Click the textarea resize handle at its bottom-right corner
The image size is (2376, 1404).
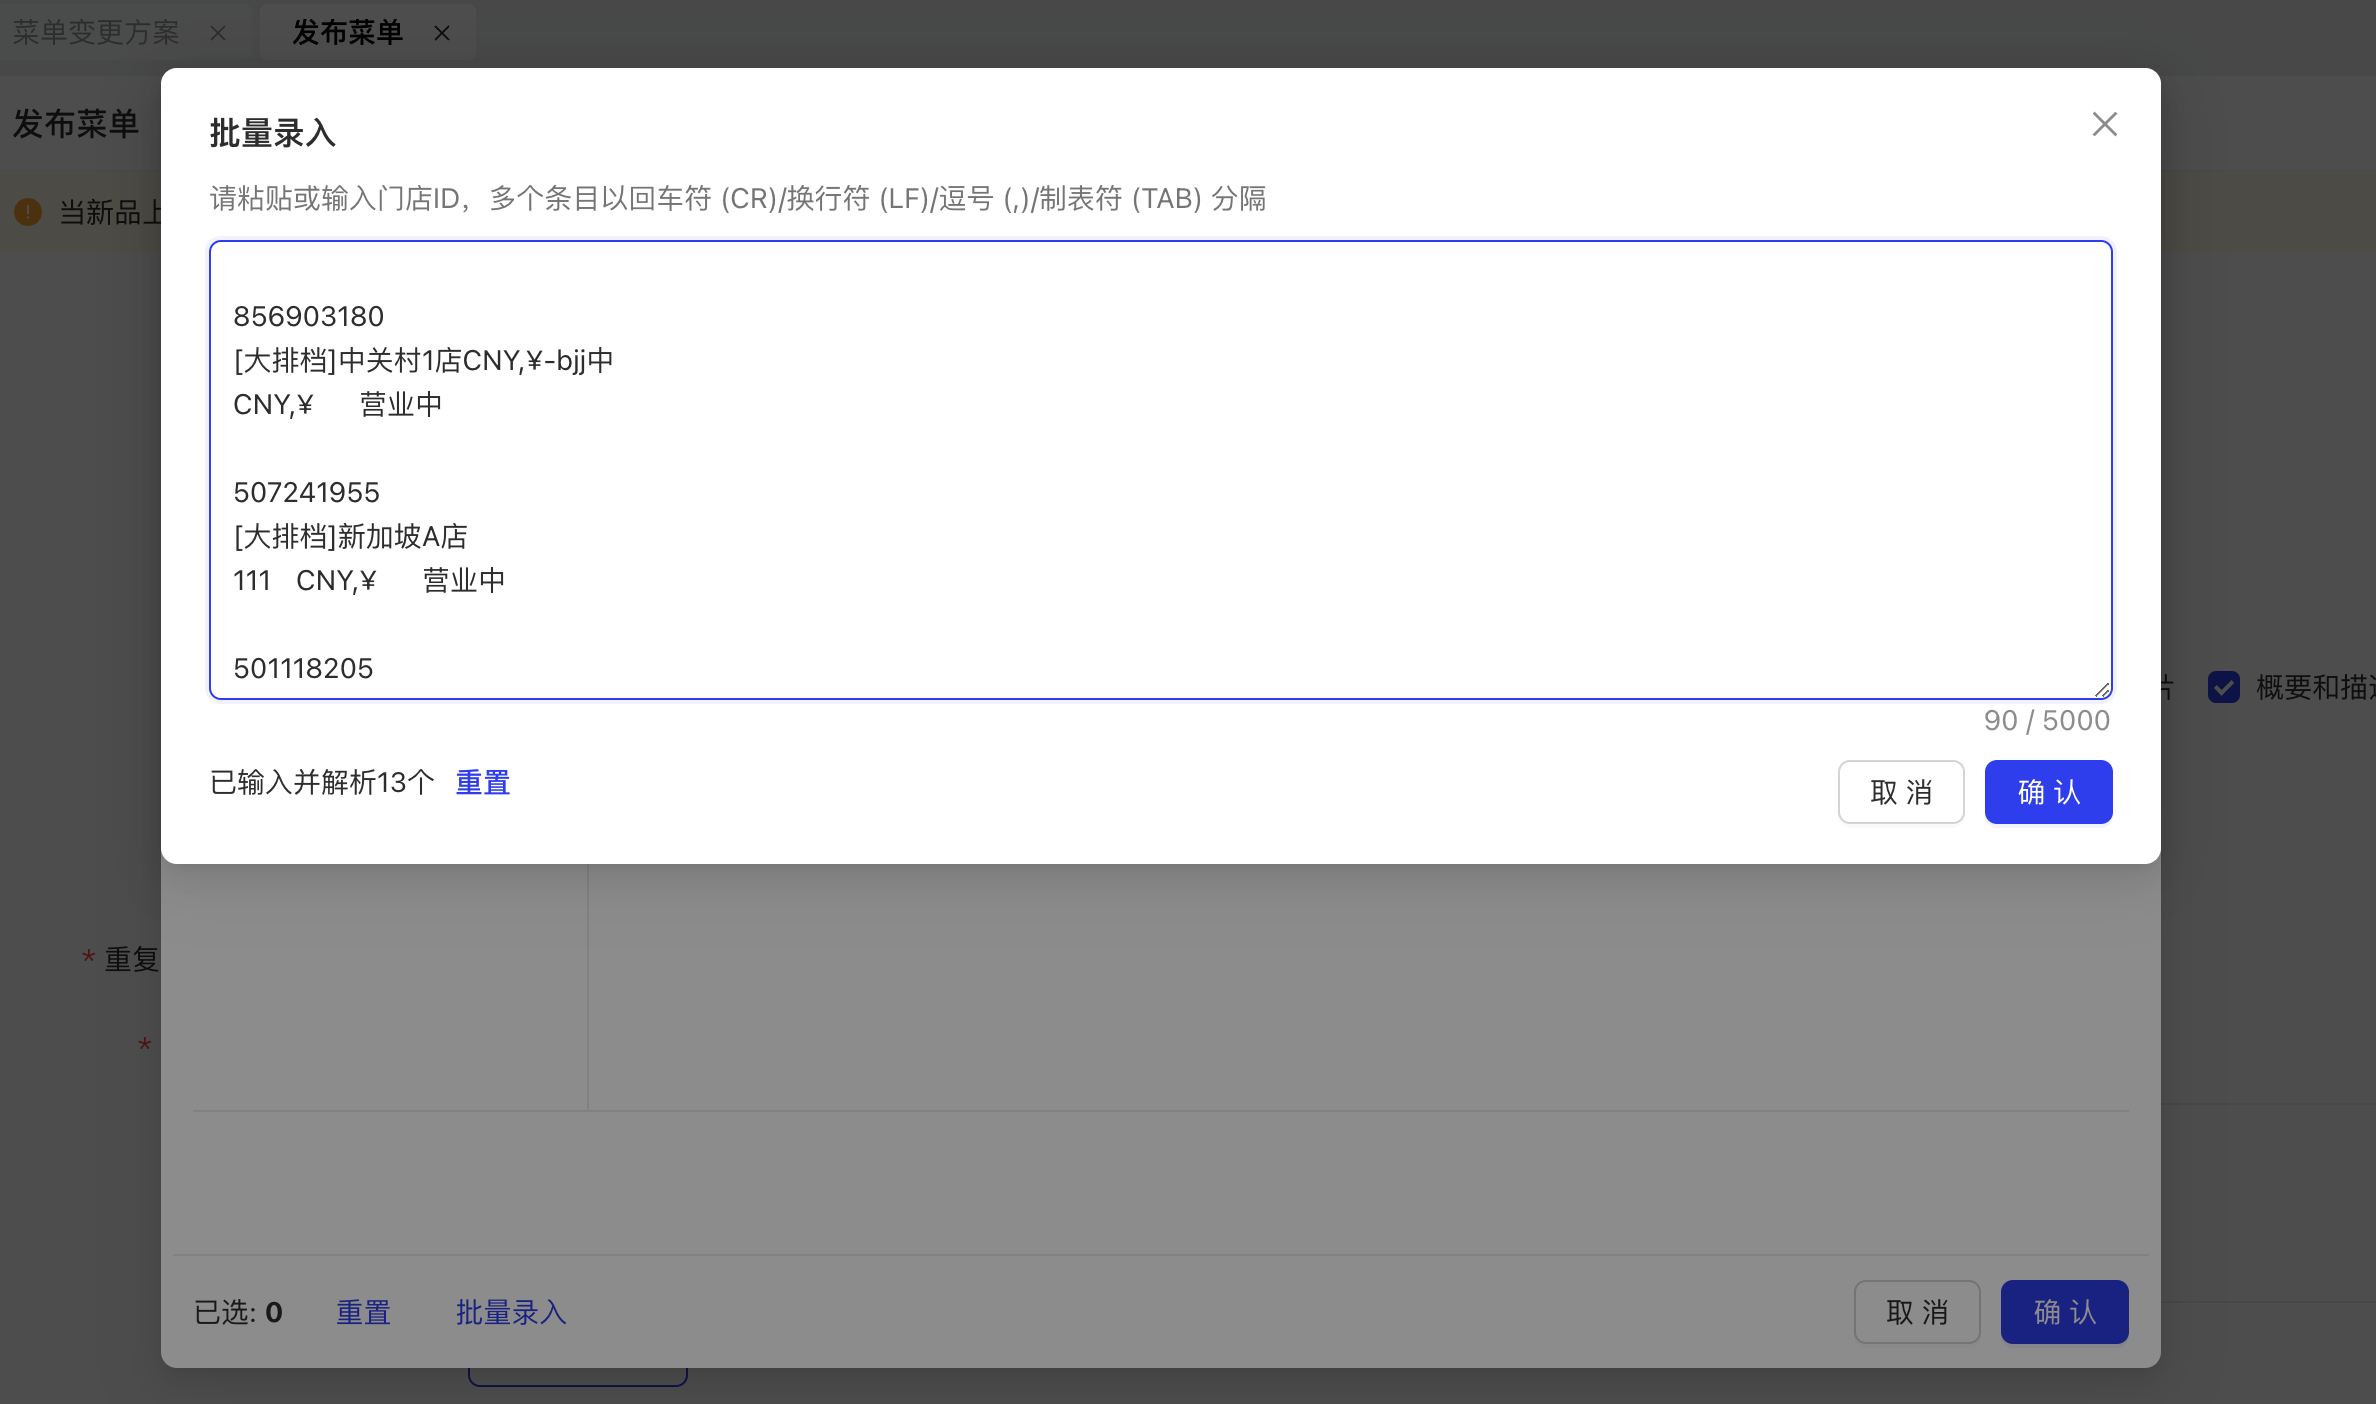(2101, 689)
